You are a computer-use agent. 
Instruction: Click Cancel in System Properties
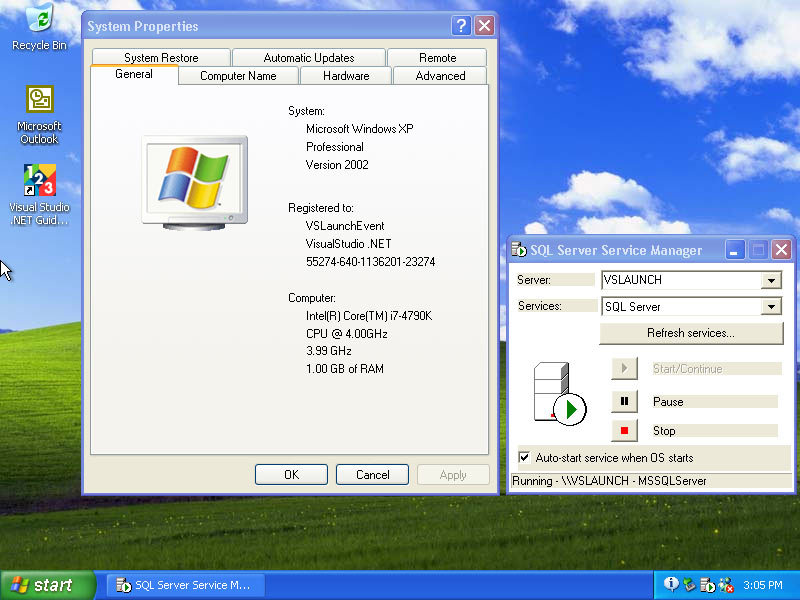click(x=372, y=474)
